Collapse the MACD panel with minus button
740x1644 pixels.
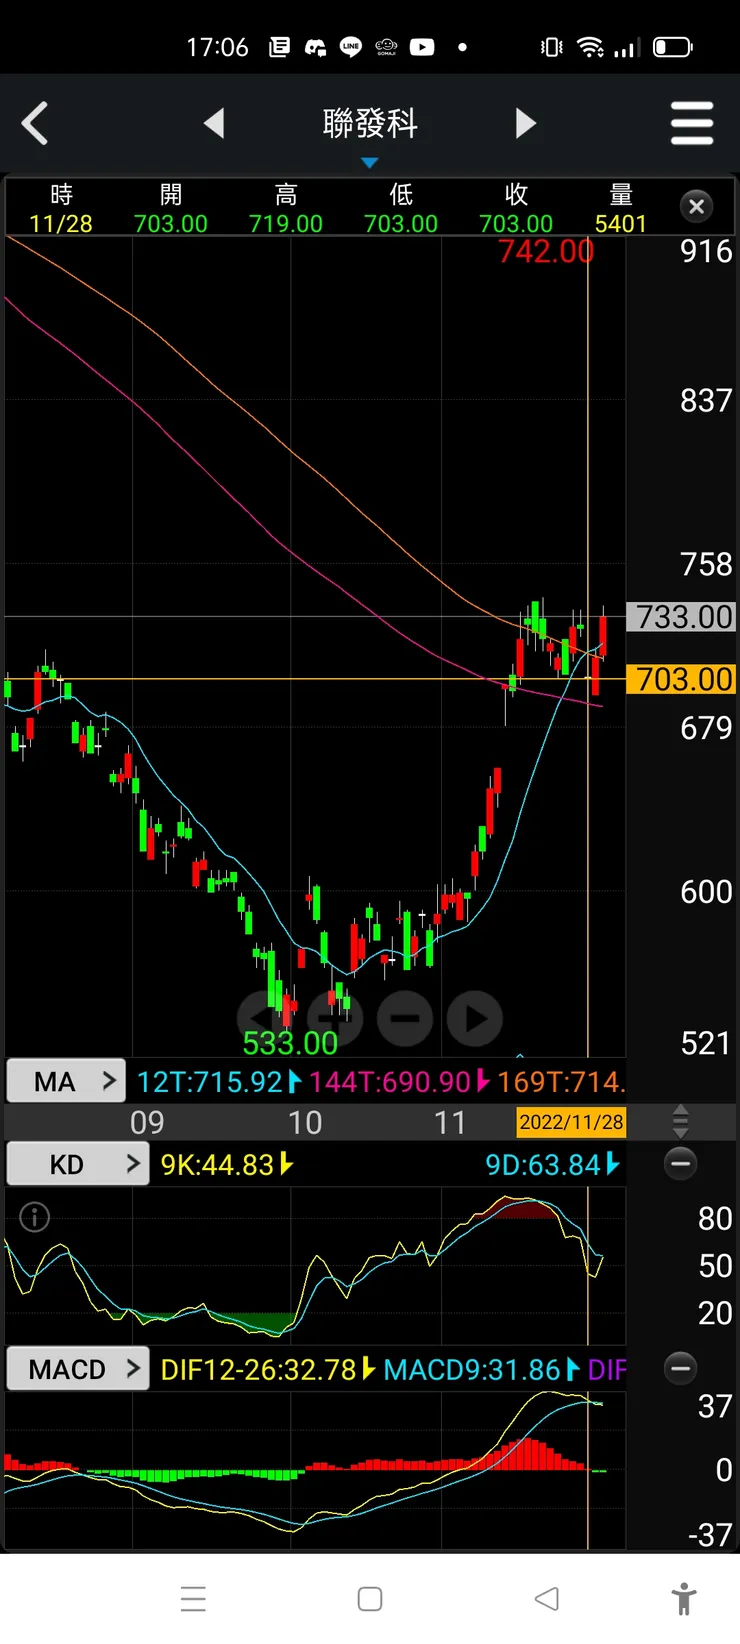680,1368
